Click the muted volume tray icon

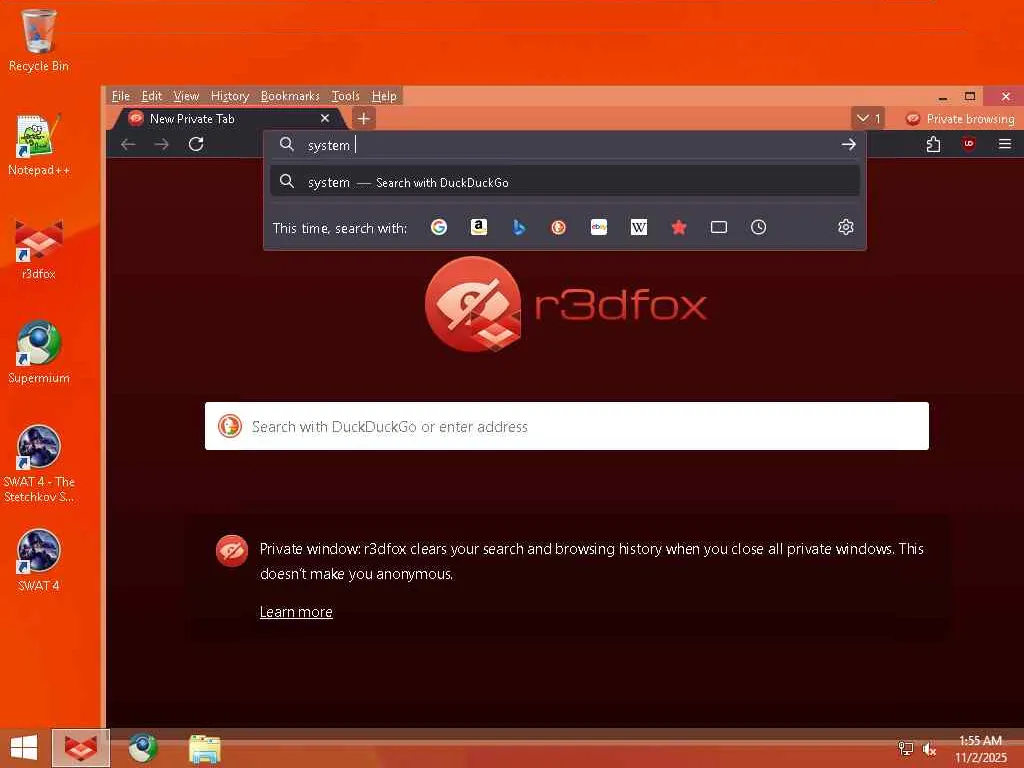tap(929, 748)
